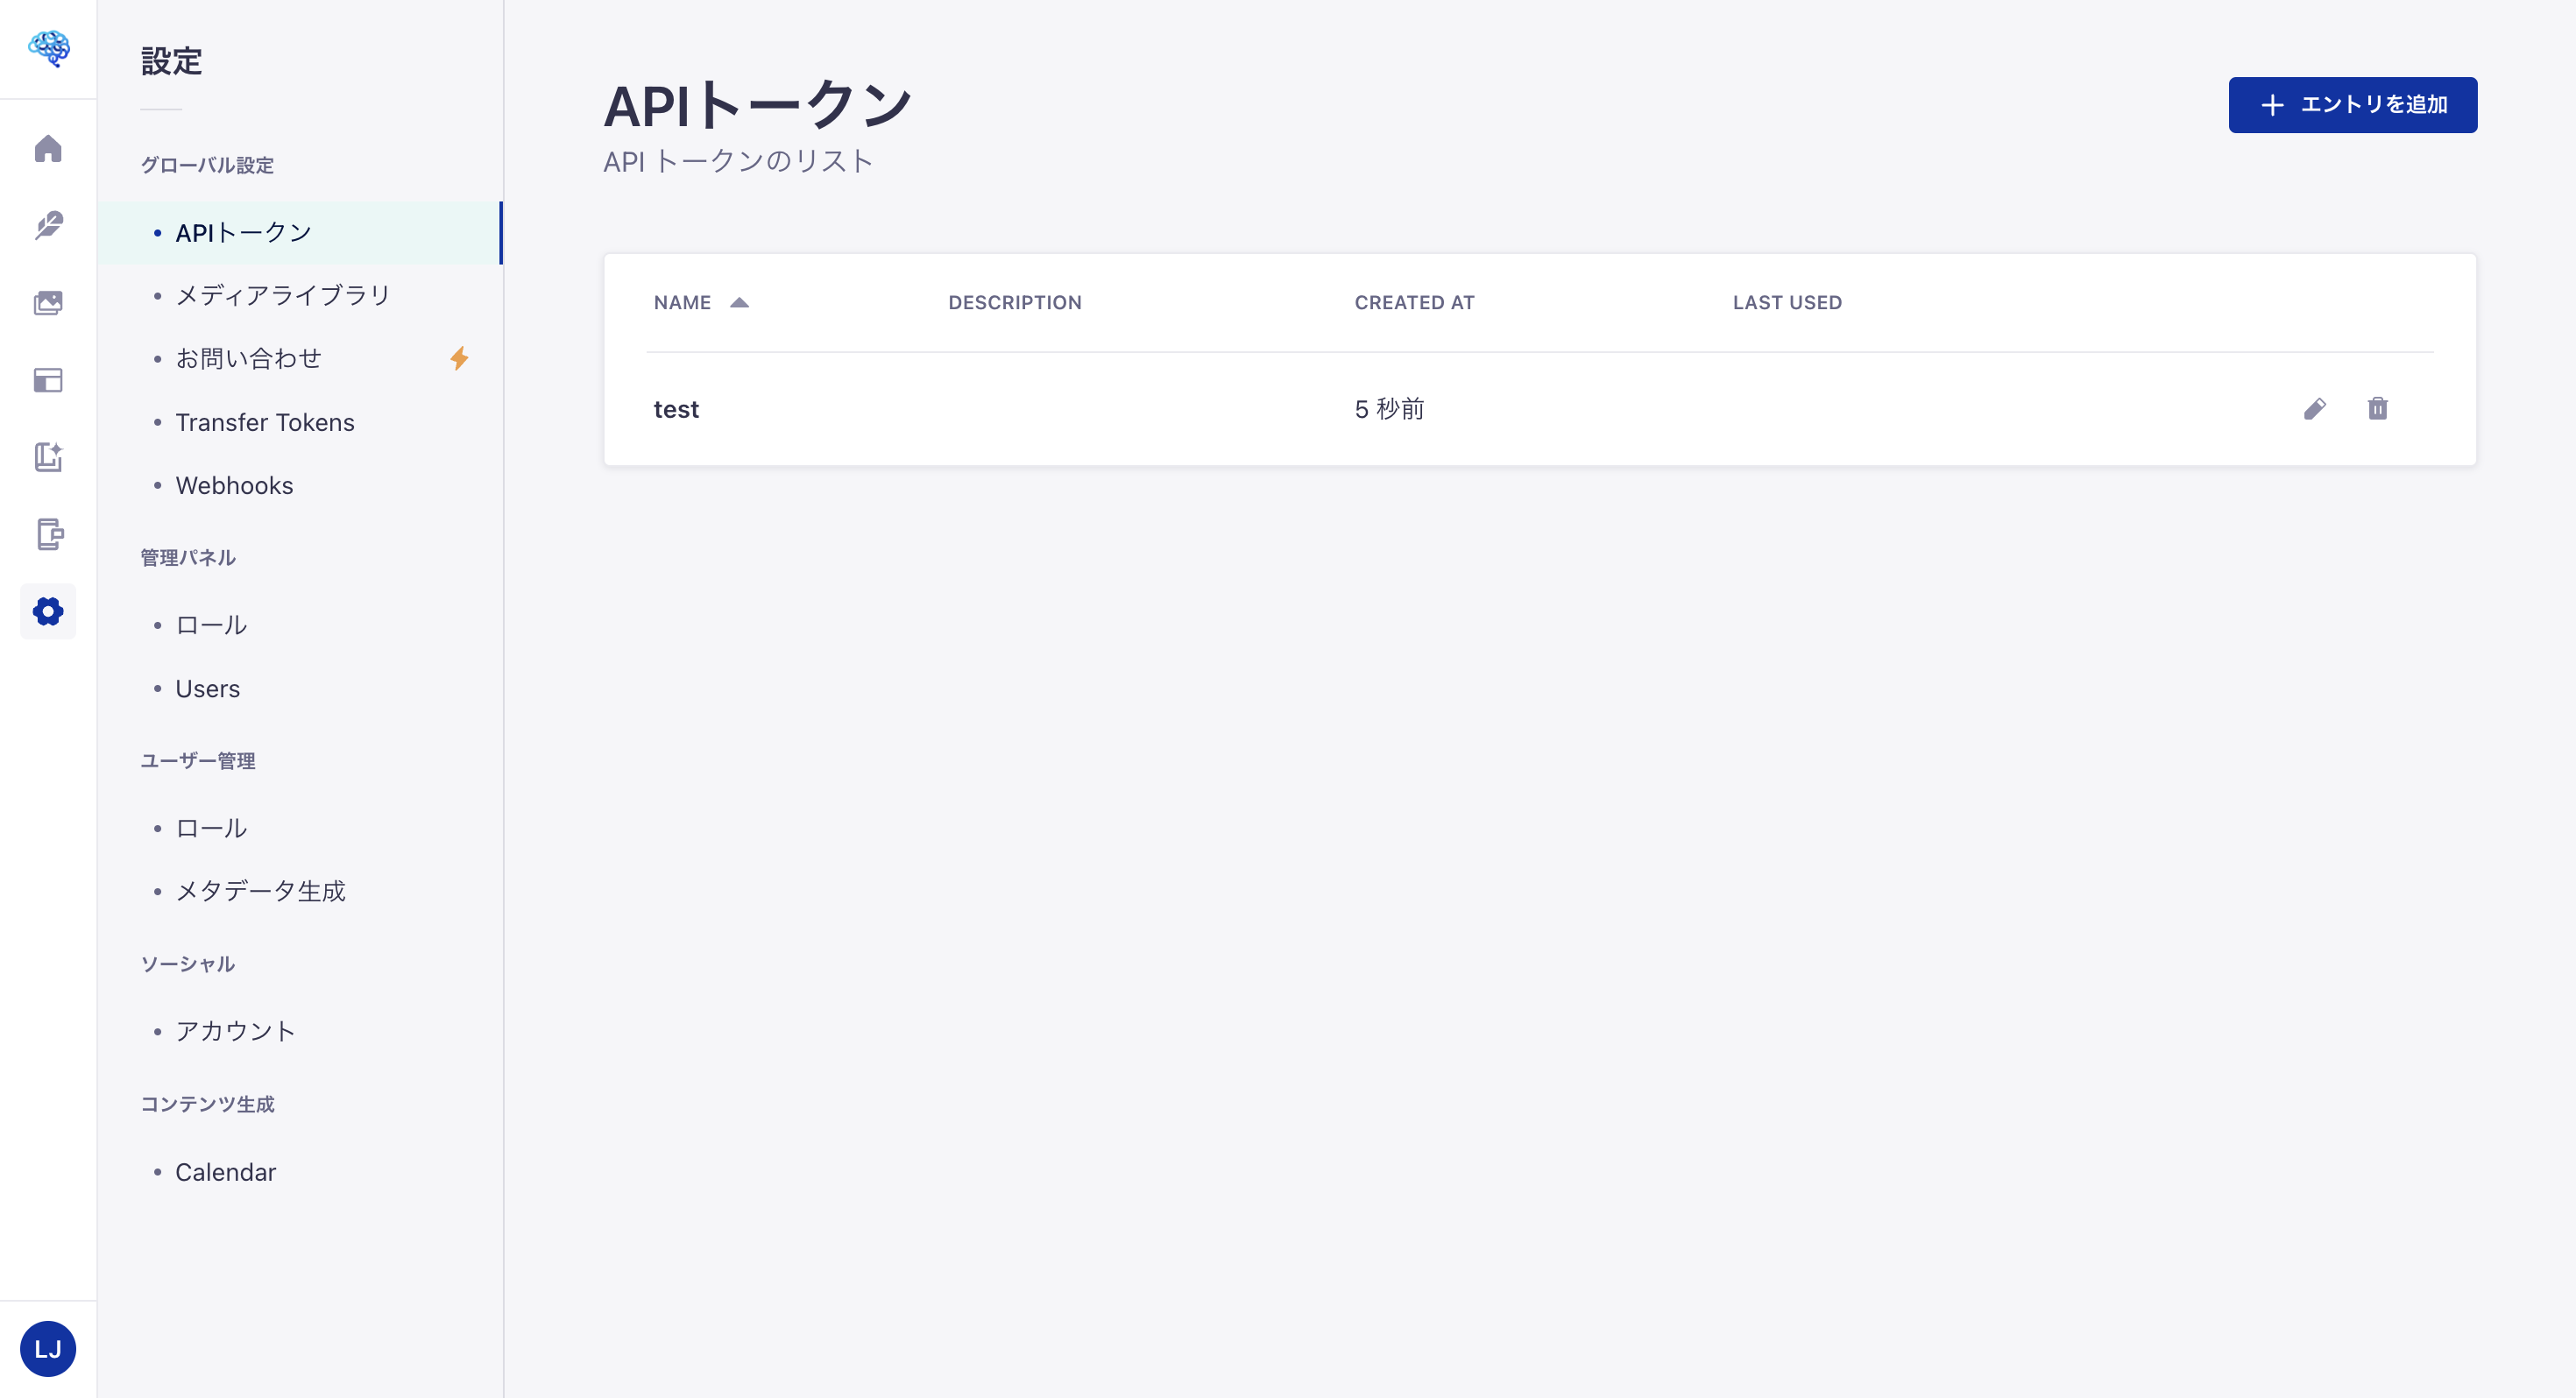Screen dimensions: 2576x1398
Task: Open アカウント under ソーシャル section
Action: click(x=235, y=1030)
